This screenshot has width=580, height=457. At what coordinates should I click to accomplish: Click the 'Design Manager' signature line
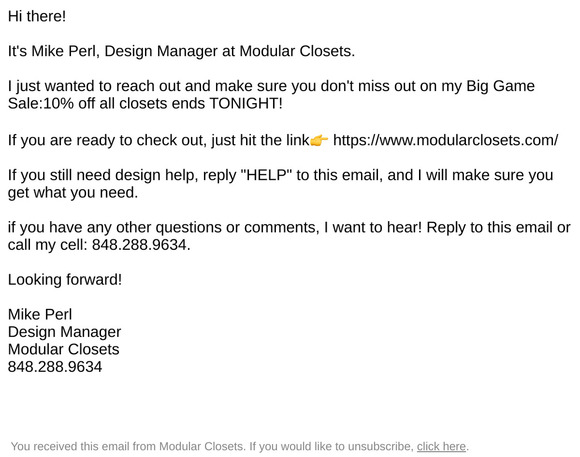[64, 332]
